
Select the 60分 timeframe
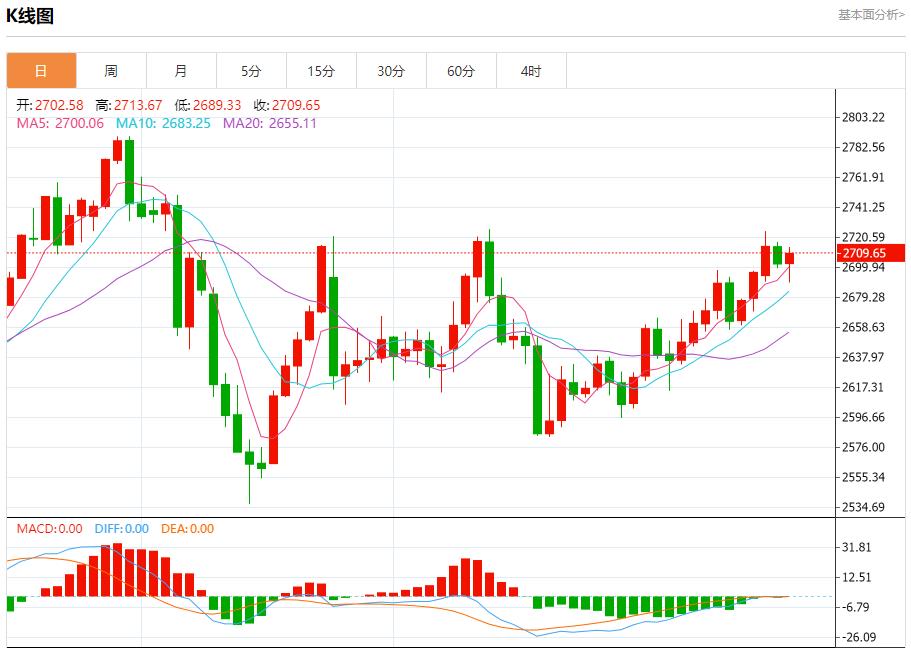[x=462, y=71]
